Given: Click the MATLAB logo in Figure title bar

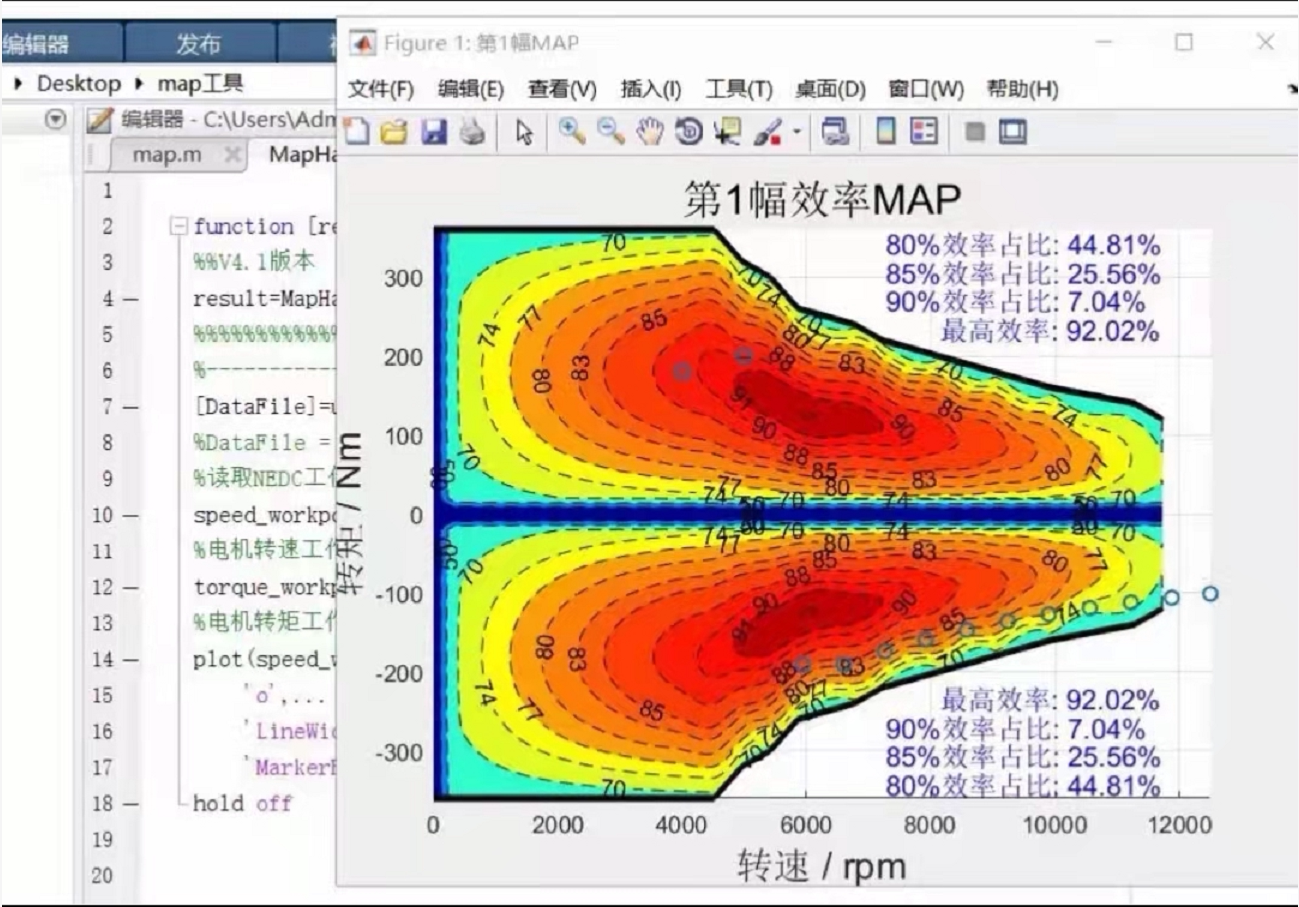Looking at the screenshot, I should pos(364,43).
